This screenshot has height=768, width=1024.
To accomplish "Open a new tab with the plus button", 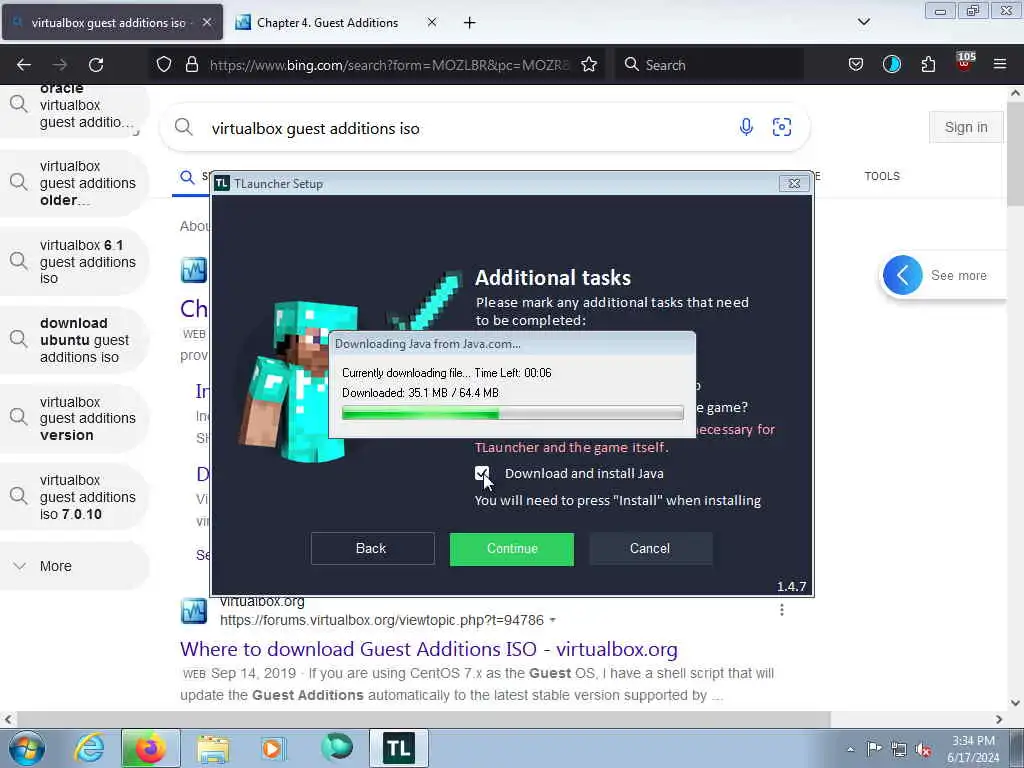I will (x=470, y=23).
